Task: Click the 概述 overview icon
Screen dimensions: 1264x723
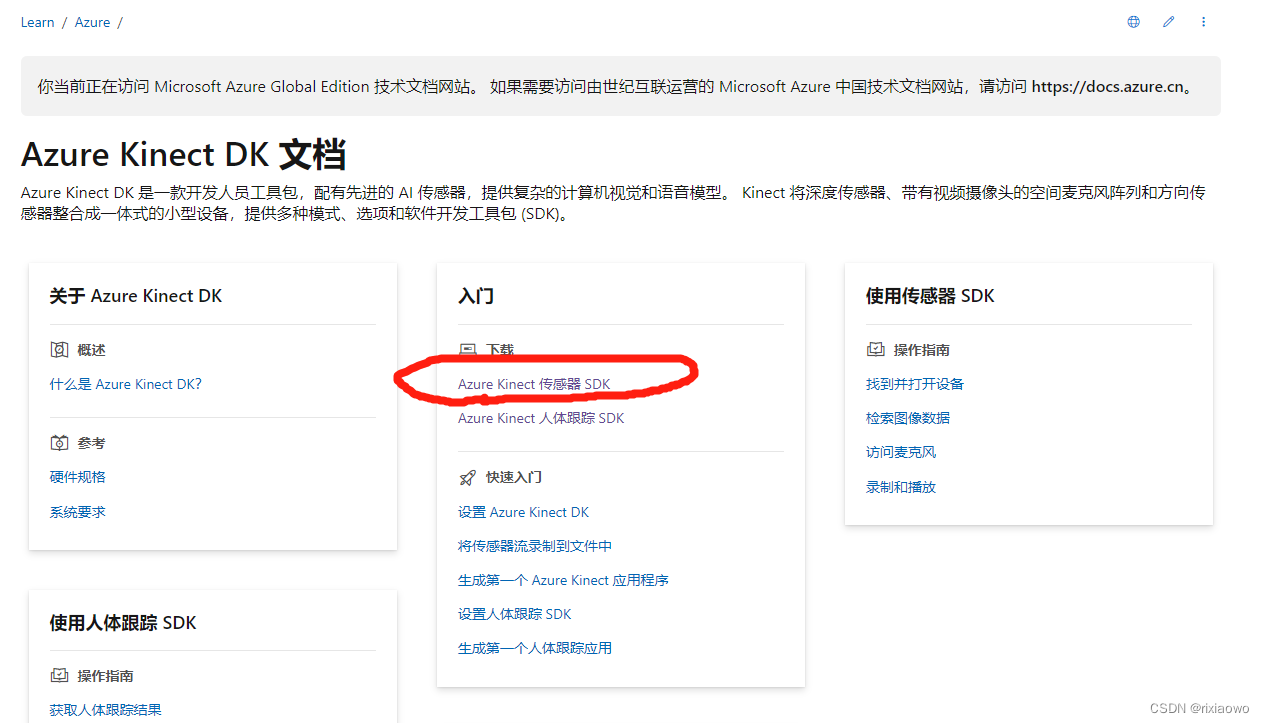Action: click(x=59, y=350)
